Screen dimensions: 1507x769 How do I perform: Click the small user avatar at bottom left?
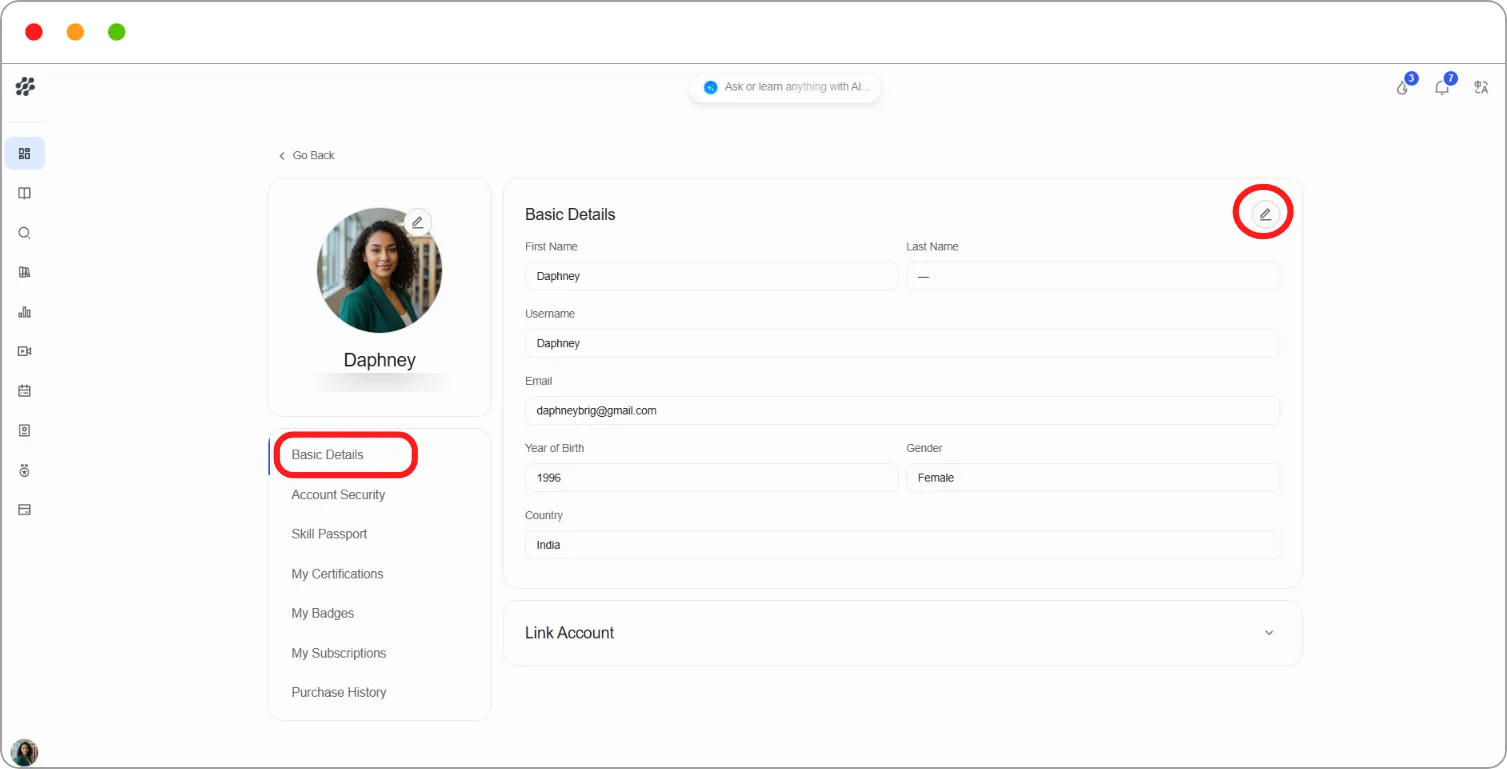[24, 752]
